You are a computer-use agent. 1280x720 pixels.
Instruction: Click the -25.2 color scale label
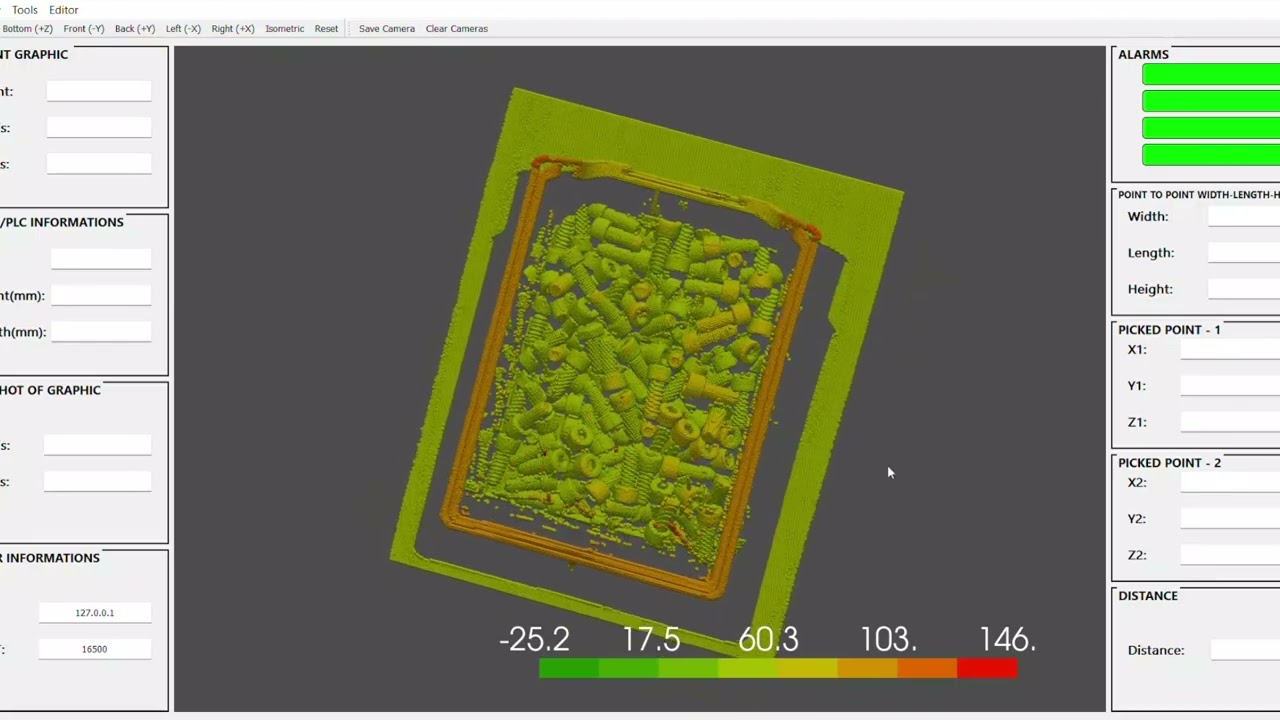point(534,639)
